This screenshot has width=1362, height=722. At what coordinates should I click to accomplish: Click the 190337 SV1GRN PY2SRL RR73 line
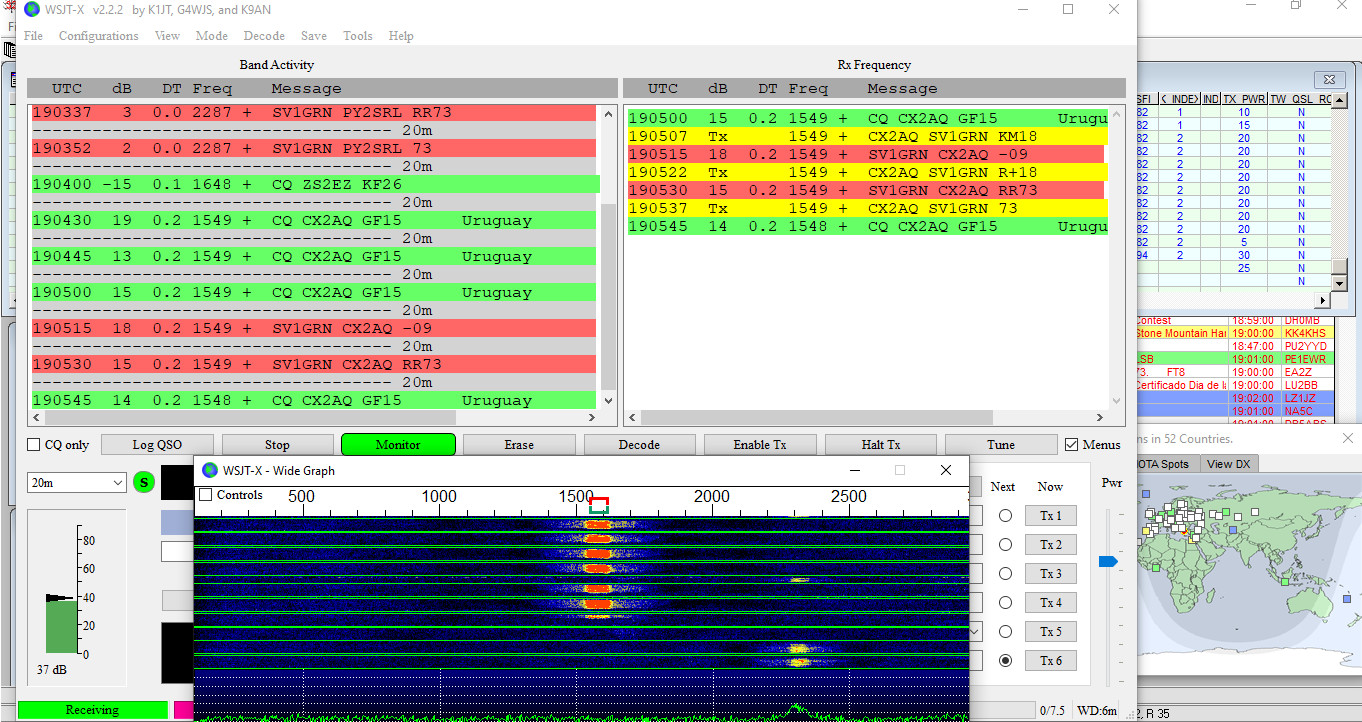pos(313,113)
